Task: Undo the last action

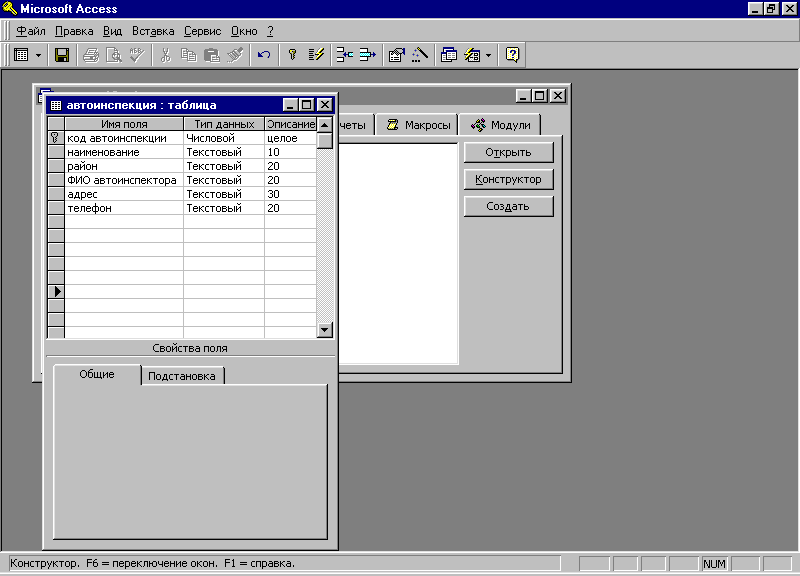Action: point(264,55)
